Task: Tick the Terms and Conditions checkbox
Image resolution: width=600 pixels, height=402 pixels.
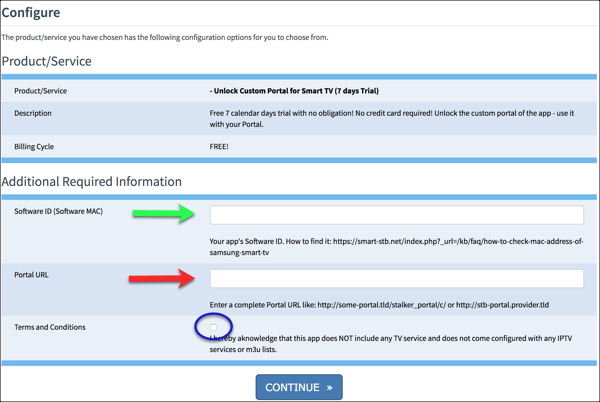Action: tap(213, 328)
